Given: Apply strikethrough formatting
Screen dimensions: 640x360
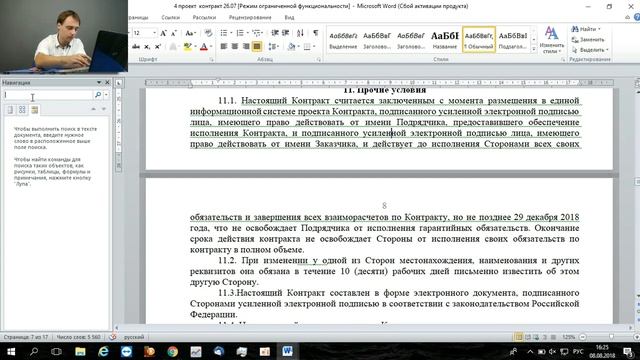Looking at the screenshot, I should (x=136, y=47).
